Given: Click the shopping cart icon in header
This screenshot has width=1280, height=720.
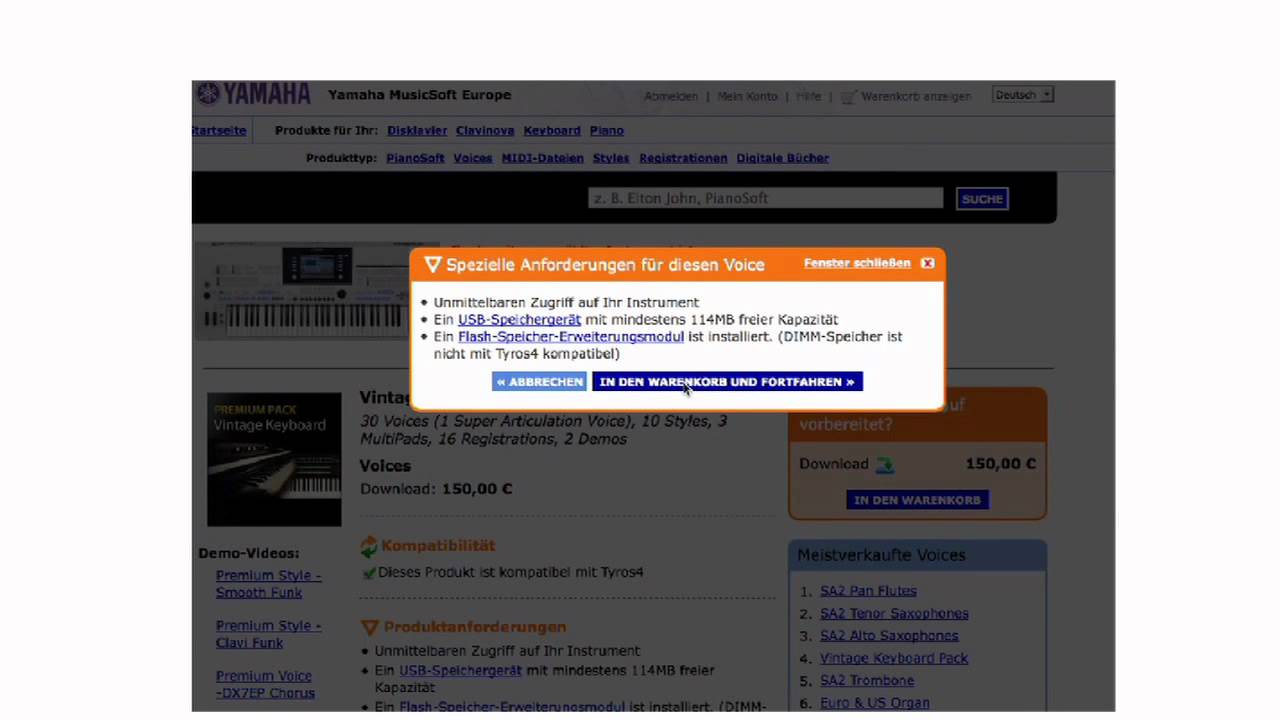Looking at the screenshot, I should tap(848, 97).
